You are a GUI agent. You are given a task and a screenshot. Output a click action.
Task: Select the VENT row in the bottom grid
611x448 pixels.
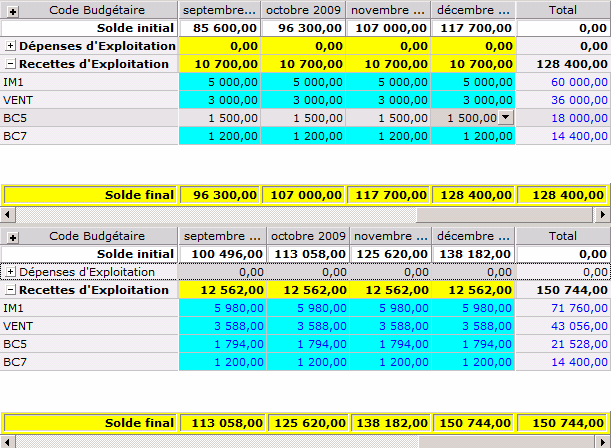[88, 326]
